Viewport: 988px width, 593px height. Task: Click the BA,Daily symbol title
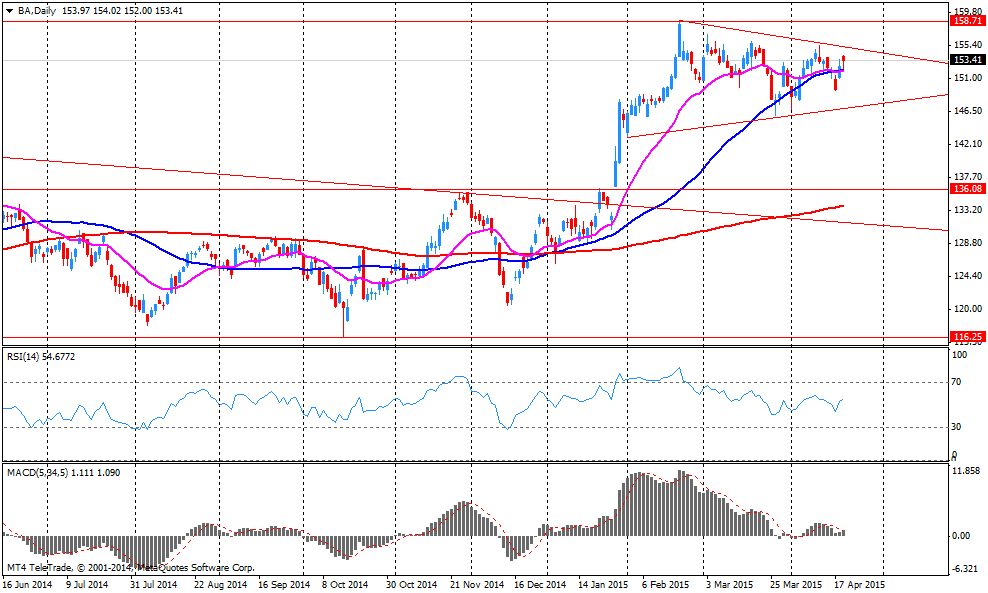click(36, 11)
